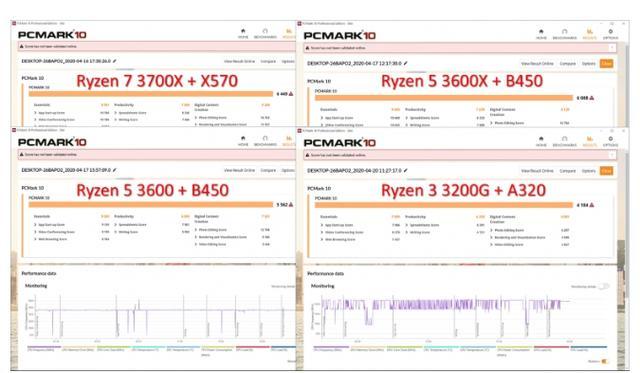The image size is (640, 373).
Task: Expand Photo Editing score in Ryzen 5 3600X window
Action: point(507,123)
